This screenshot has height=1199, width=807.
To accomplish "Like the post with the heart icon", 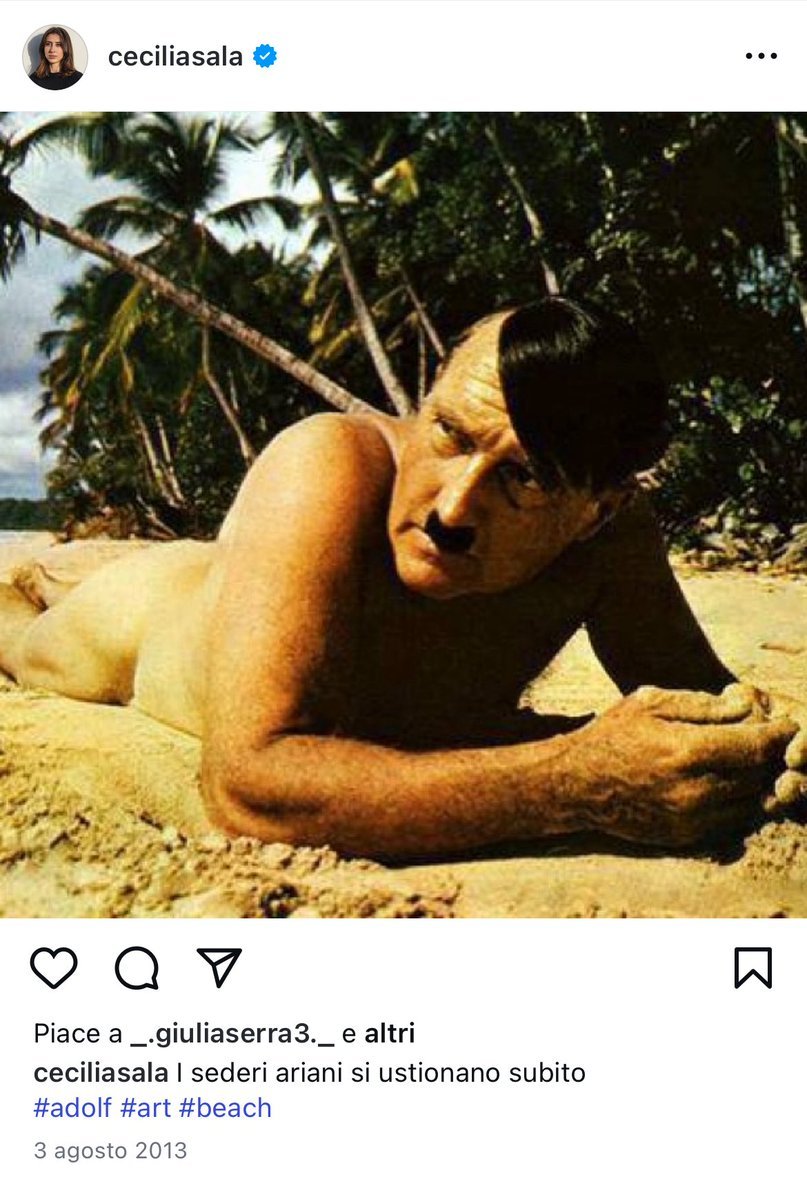I will pos(54,967).
